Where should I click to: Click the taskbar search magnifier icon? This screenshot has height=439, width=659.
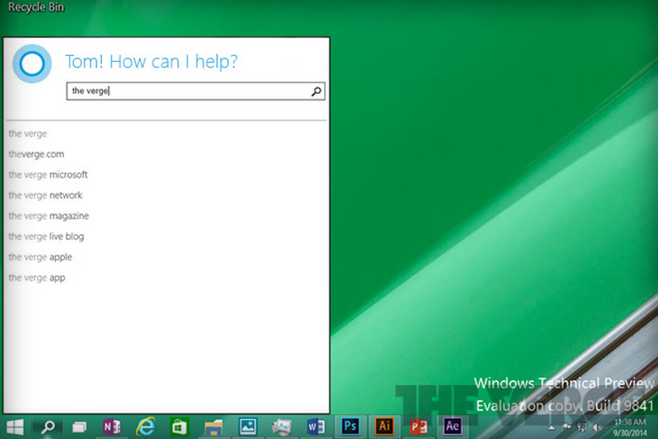tap(48, 427)
